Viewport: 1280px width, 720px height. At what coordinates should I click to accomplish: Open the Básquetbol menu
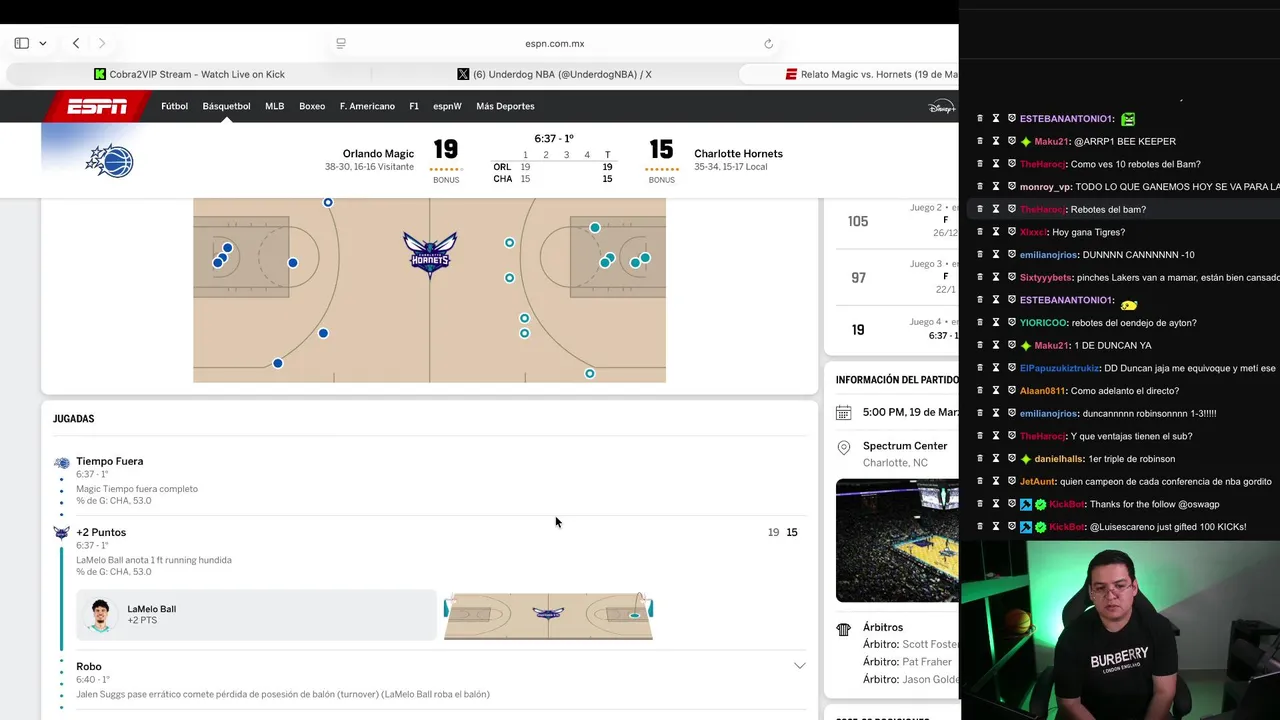pyautogui.click(x=226, y=106)
